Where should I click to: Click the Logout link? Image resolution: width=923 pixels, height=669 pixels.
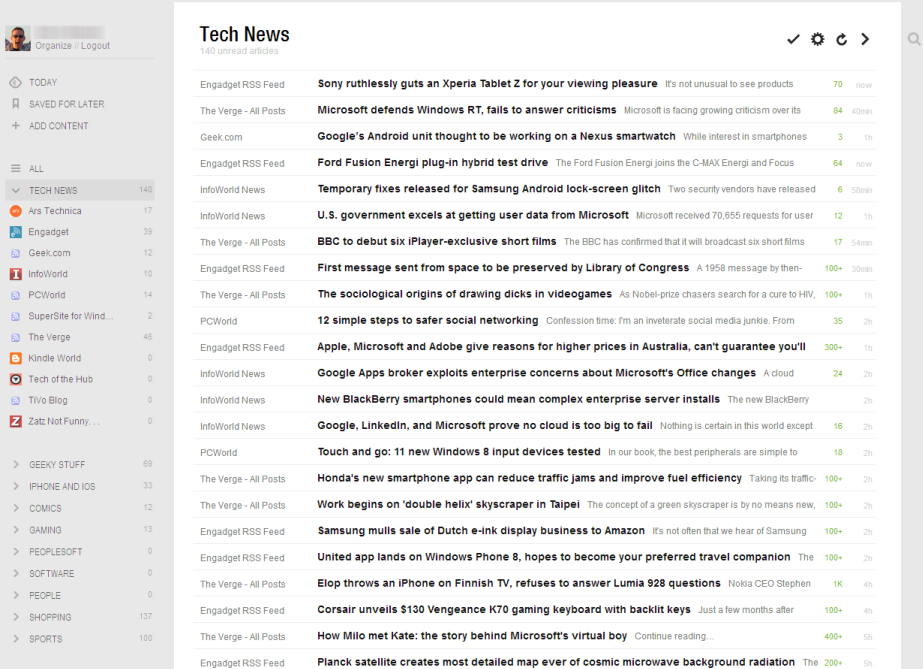(95, 46)
